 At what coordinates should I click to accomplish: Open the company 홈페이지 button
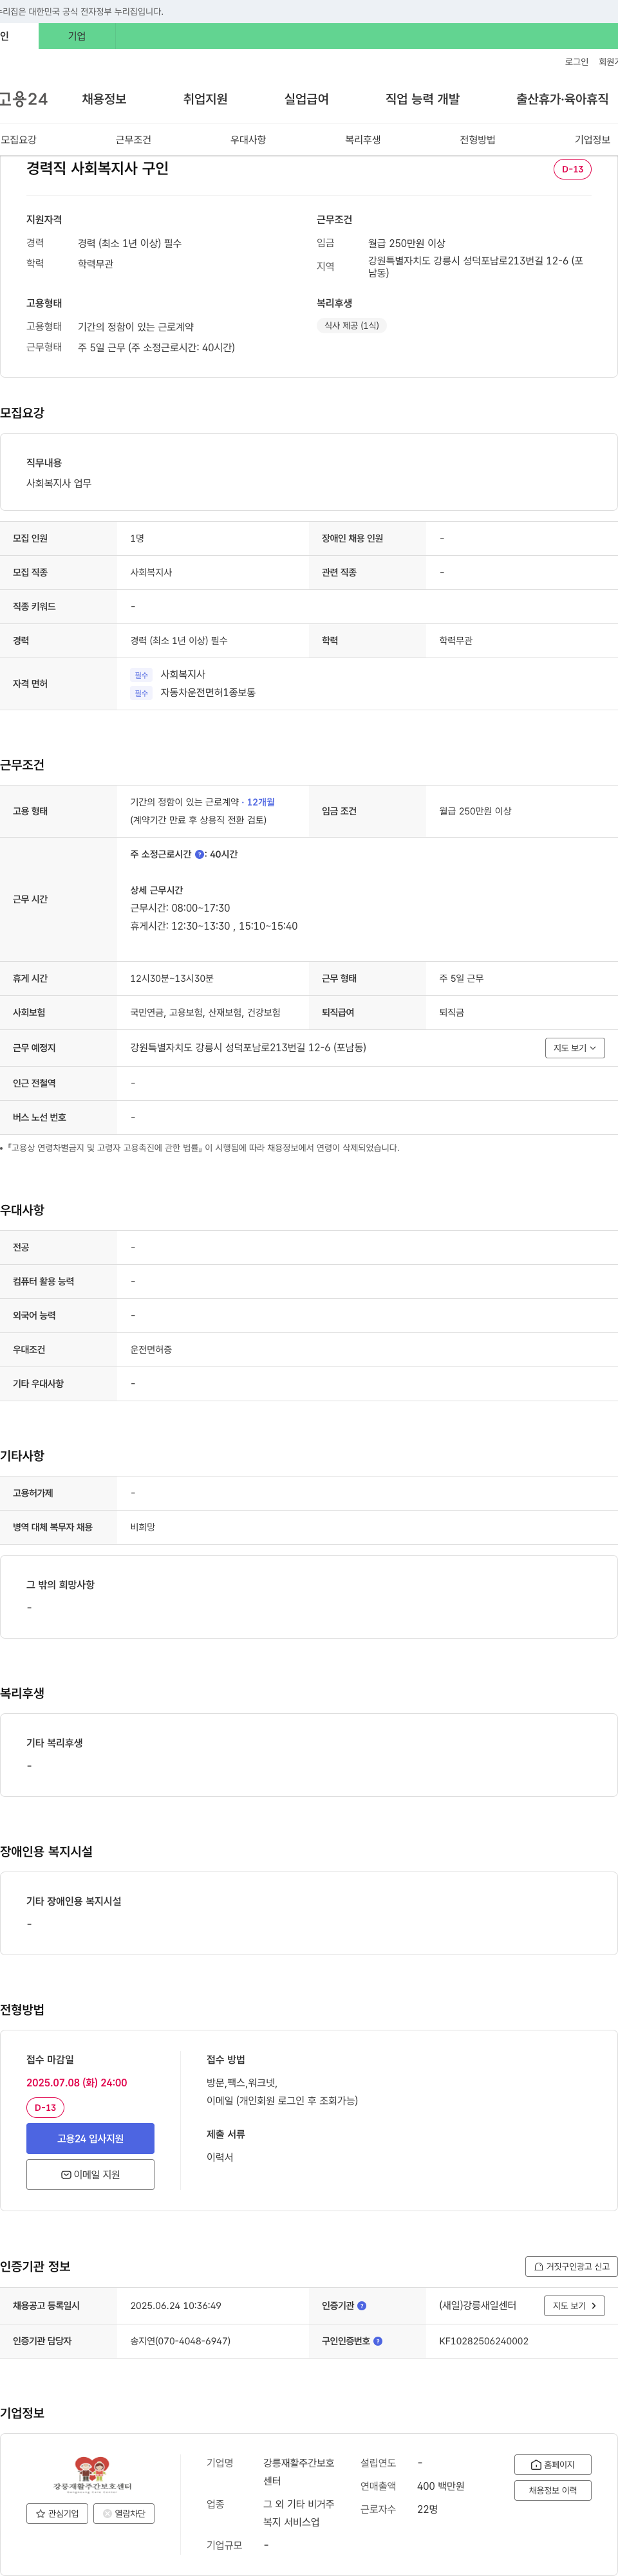(x=553, y=2464)
